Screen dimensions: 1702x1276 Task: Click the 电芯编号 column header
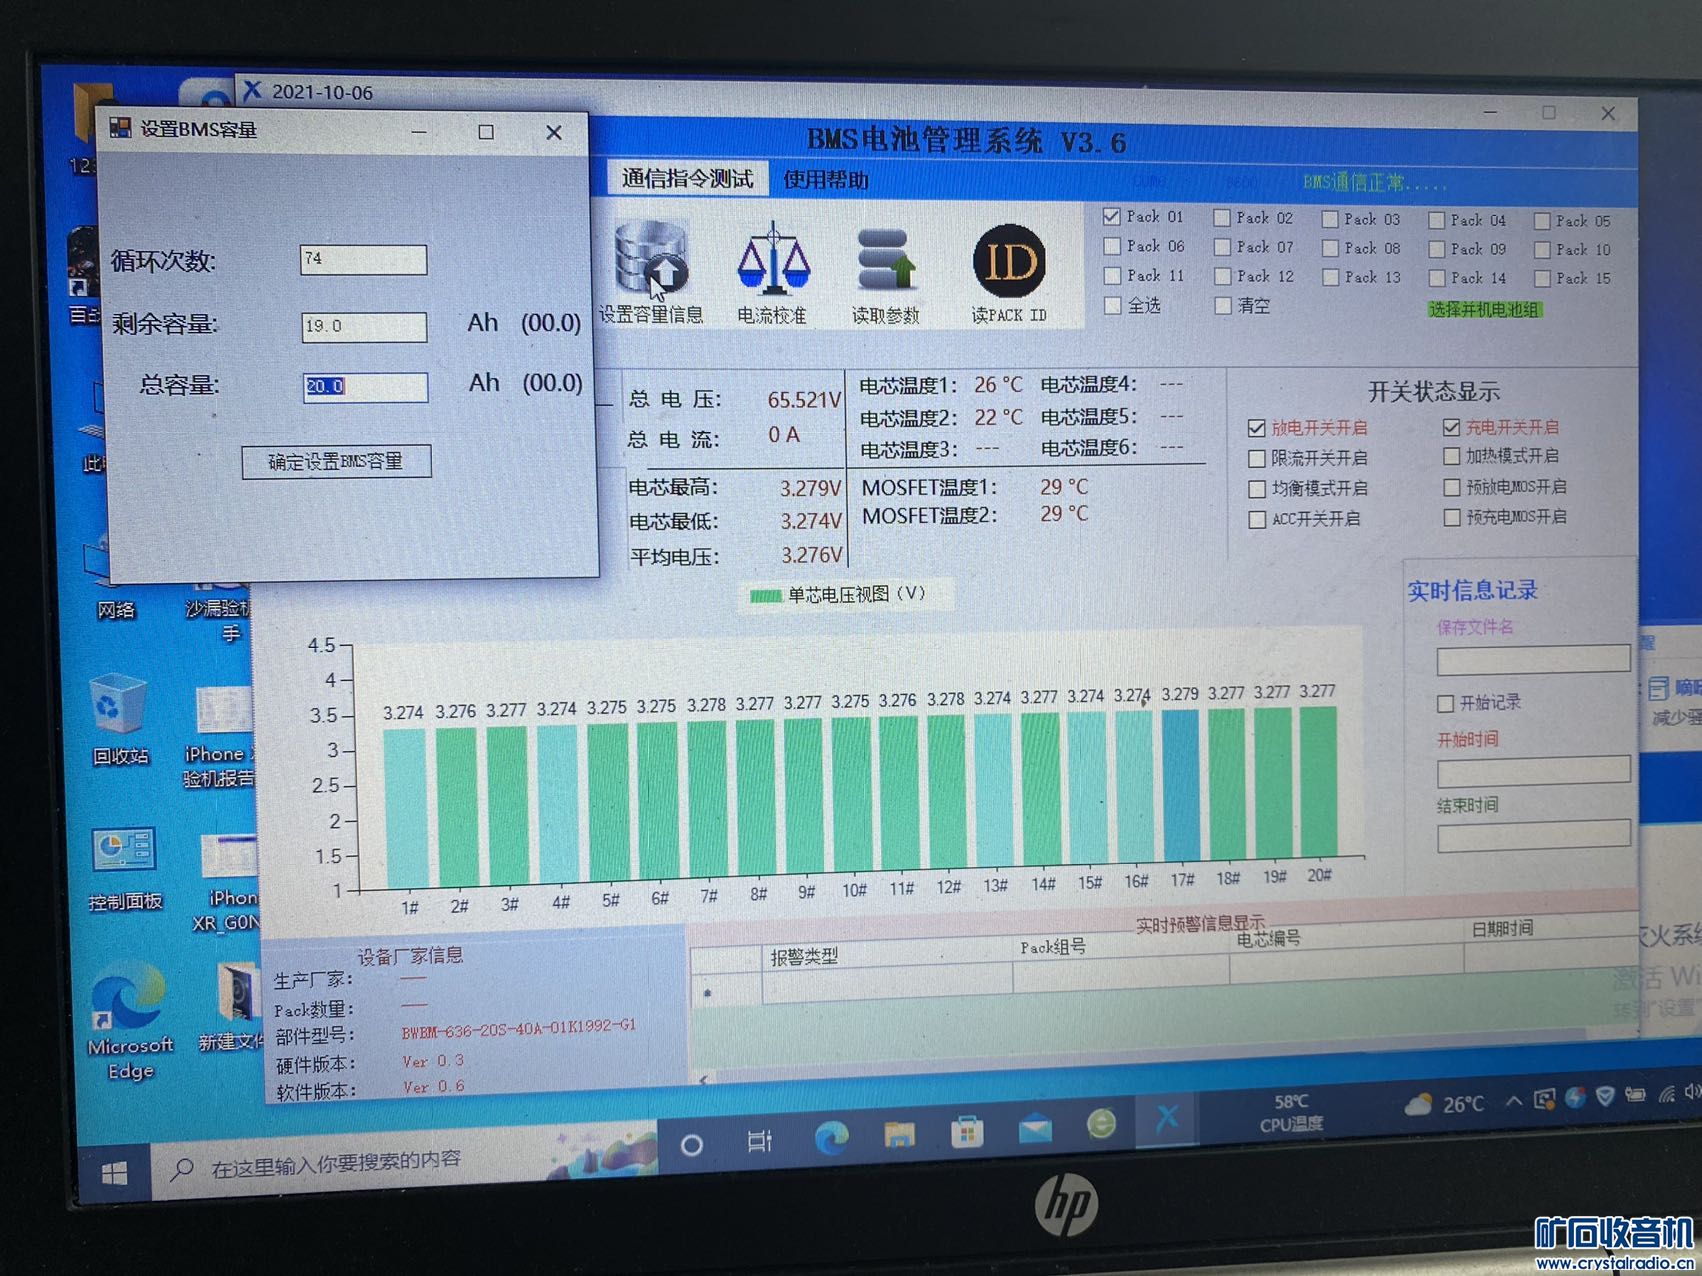(1268, 938)
